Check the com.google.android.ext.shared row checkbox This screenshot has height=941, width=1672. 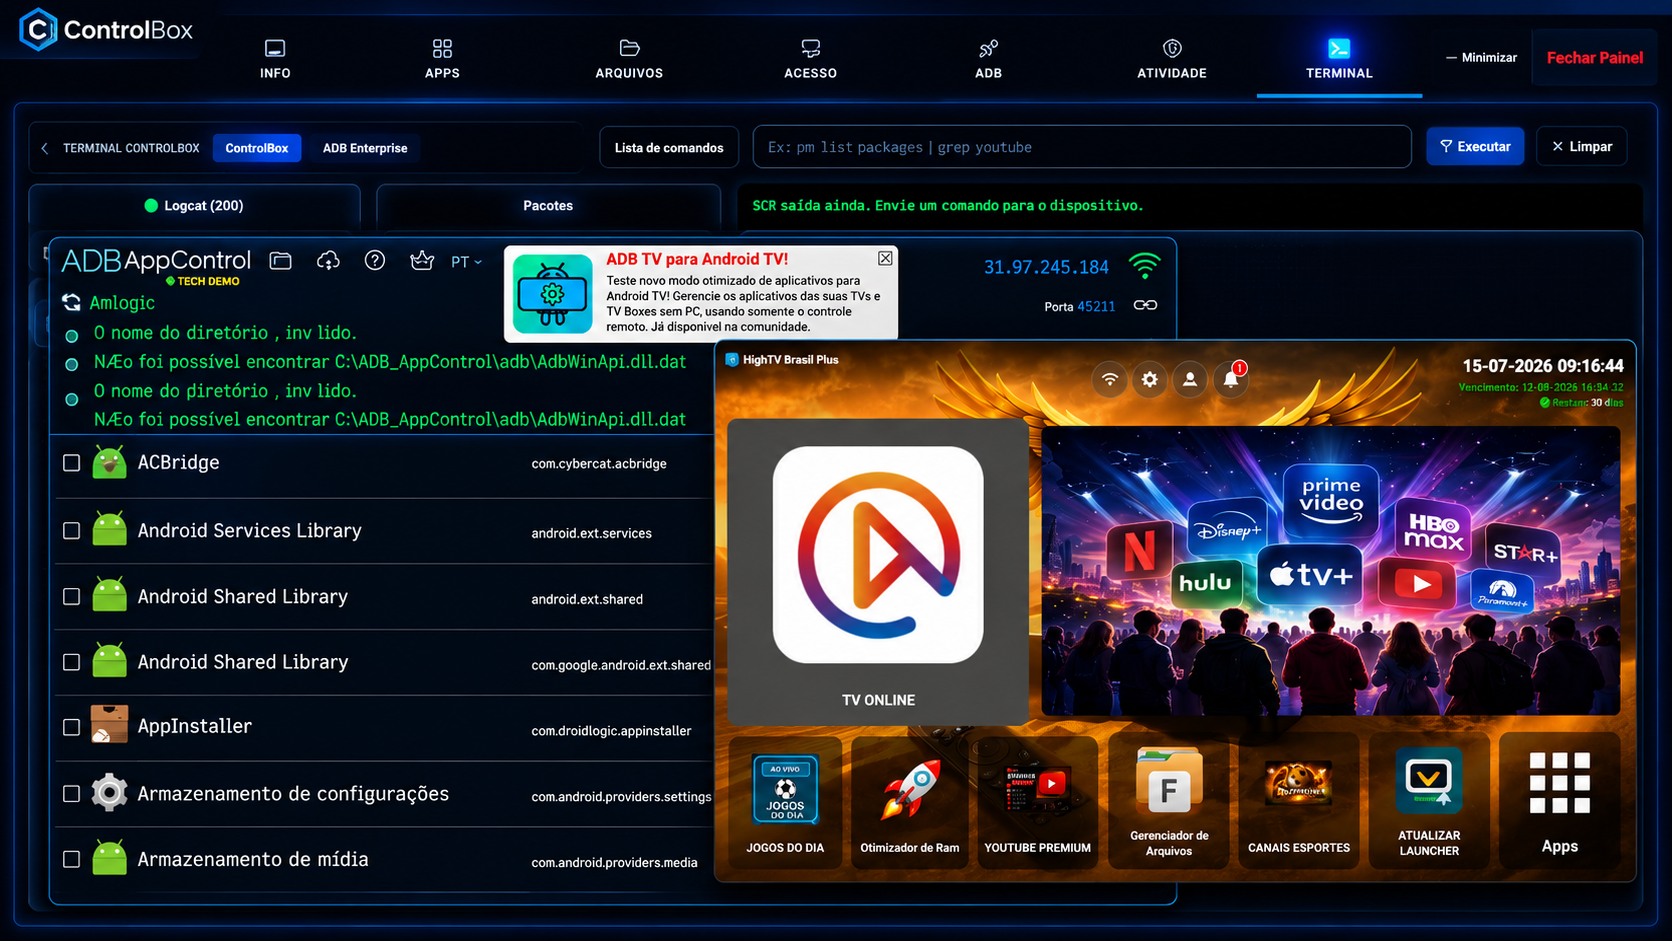71,662
